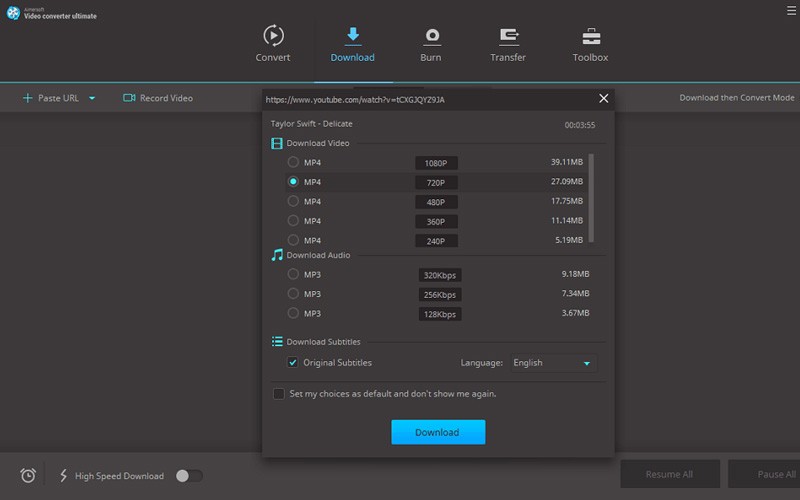Click the Download Audio music note icon
Image resolution: width=800 pixels, height=500 pixels.
(x=277, y=255)
